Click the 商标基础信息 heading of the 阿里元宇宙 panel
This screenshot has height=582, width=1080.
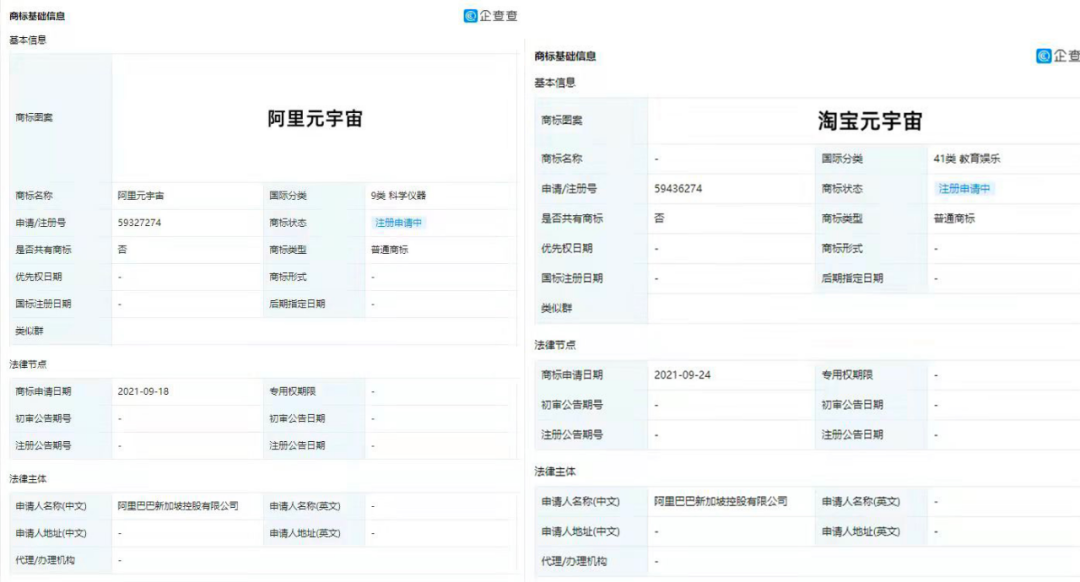point(38,16)
